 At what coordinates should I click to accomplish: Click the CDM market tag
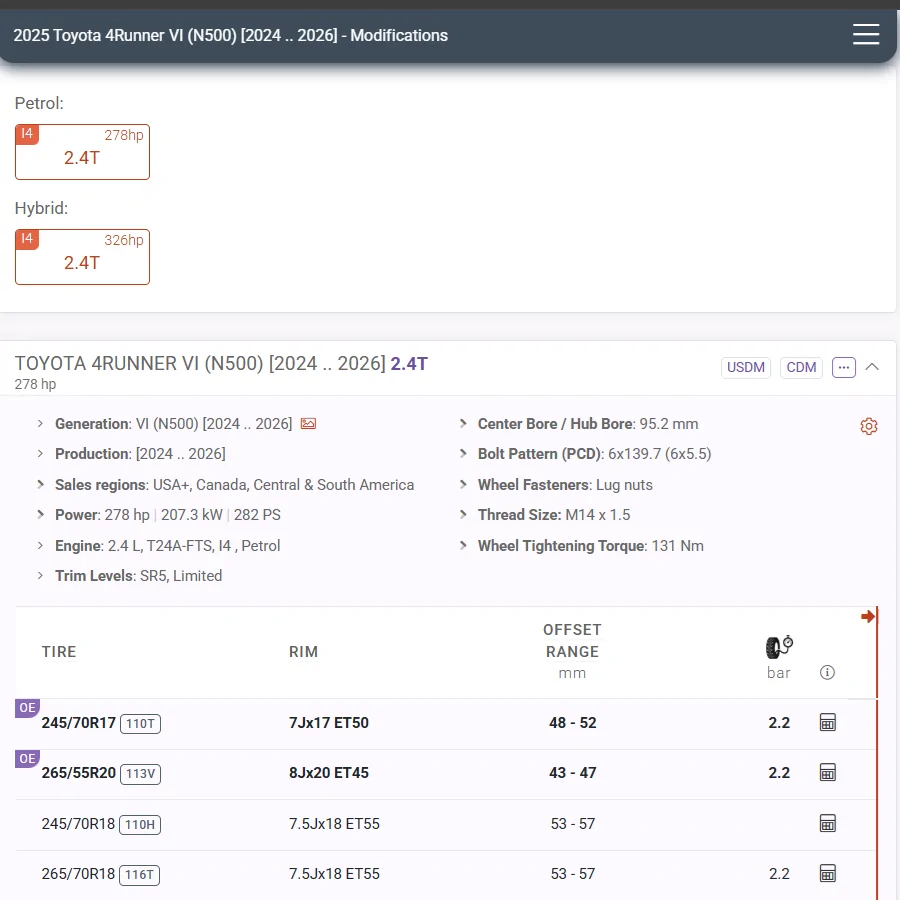(x=801, y=367)
